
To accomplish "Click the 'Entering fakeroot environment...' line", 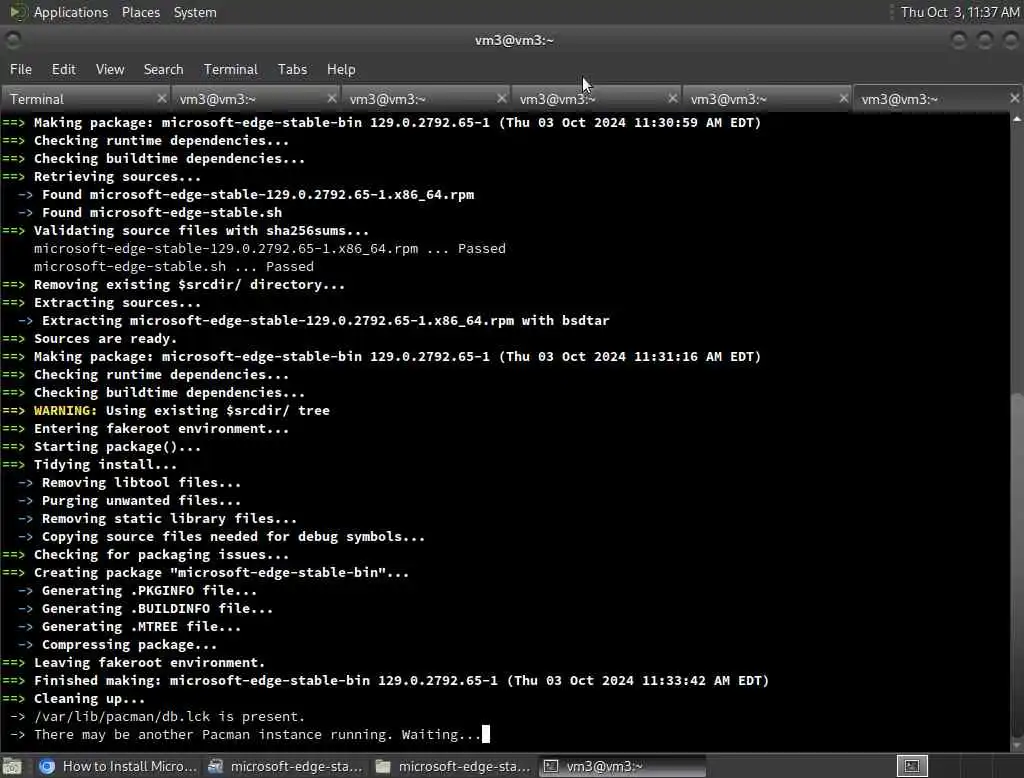I will click(x=161, y=429).
